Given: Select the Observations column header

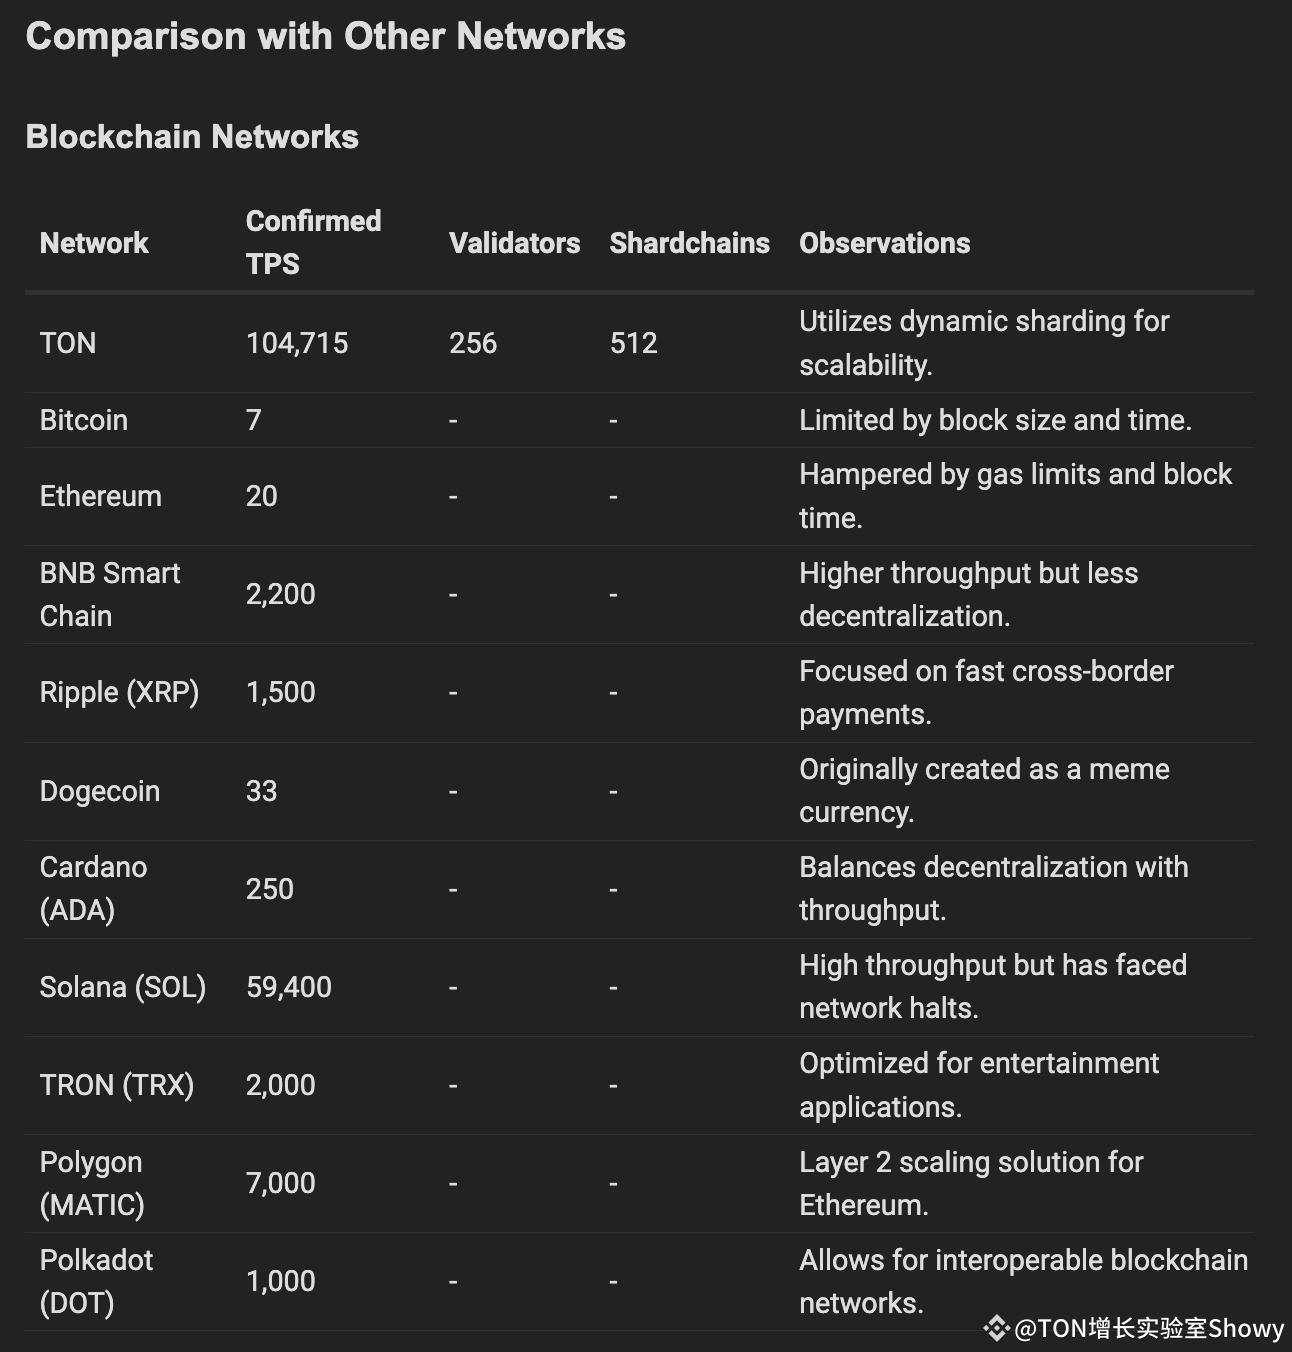Looking at the screenshot, I should point(884,243).
